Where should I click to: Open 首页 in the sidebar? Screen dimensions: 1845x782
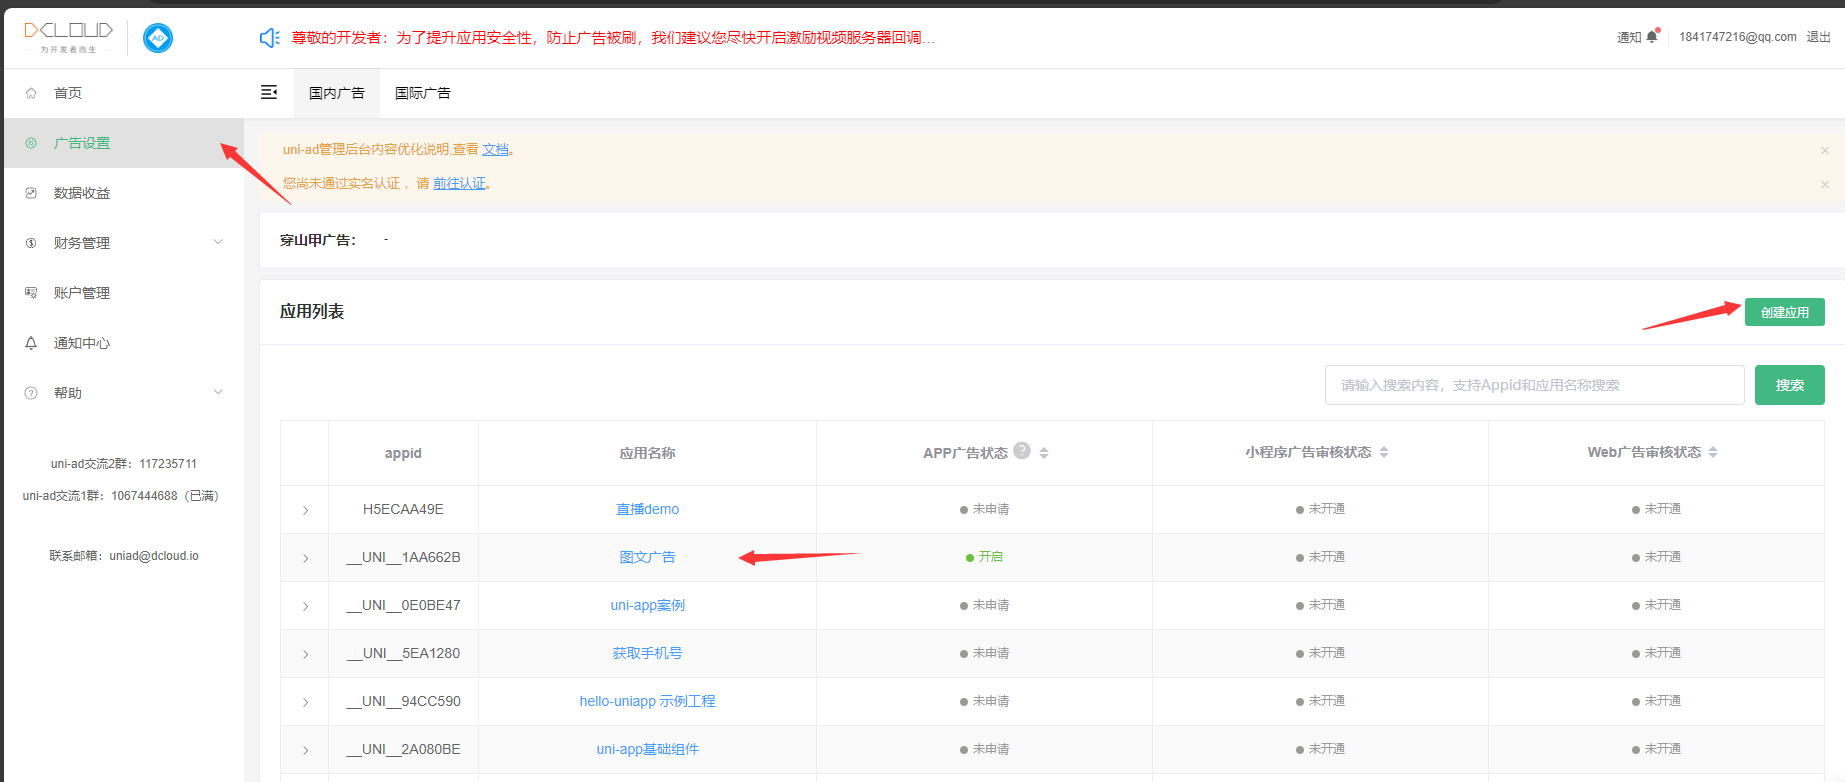124,93
